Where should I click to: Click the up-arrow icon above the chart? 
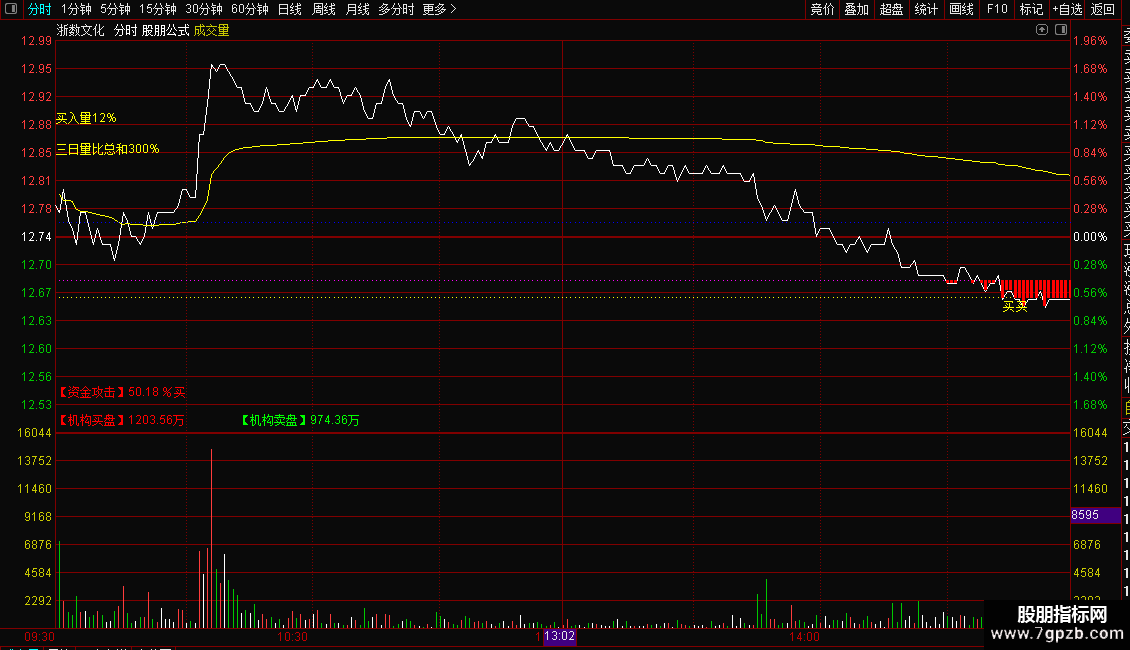coord(1041,30)
